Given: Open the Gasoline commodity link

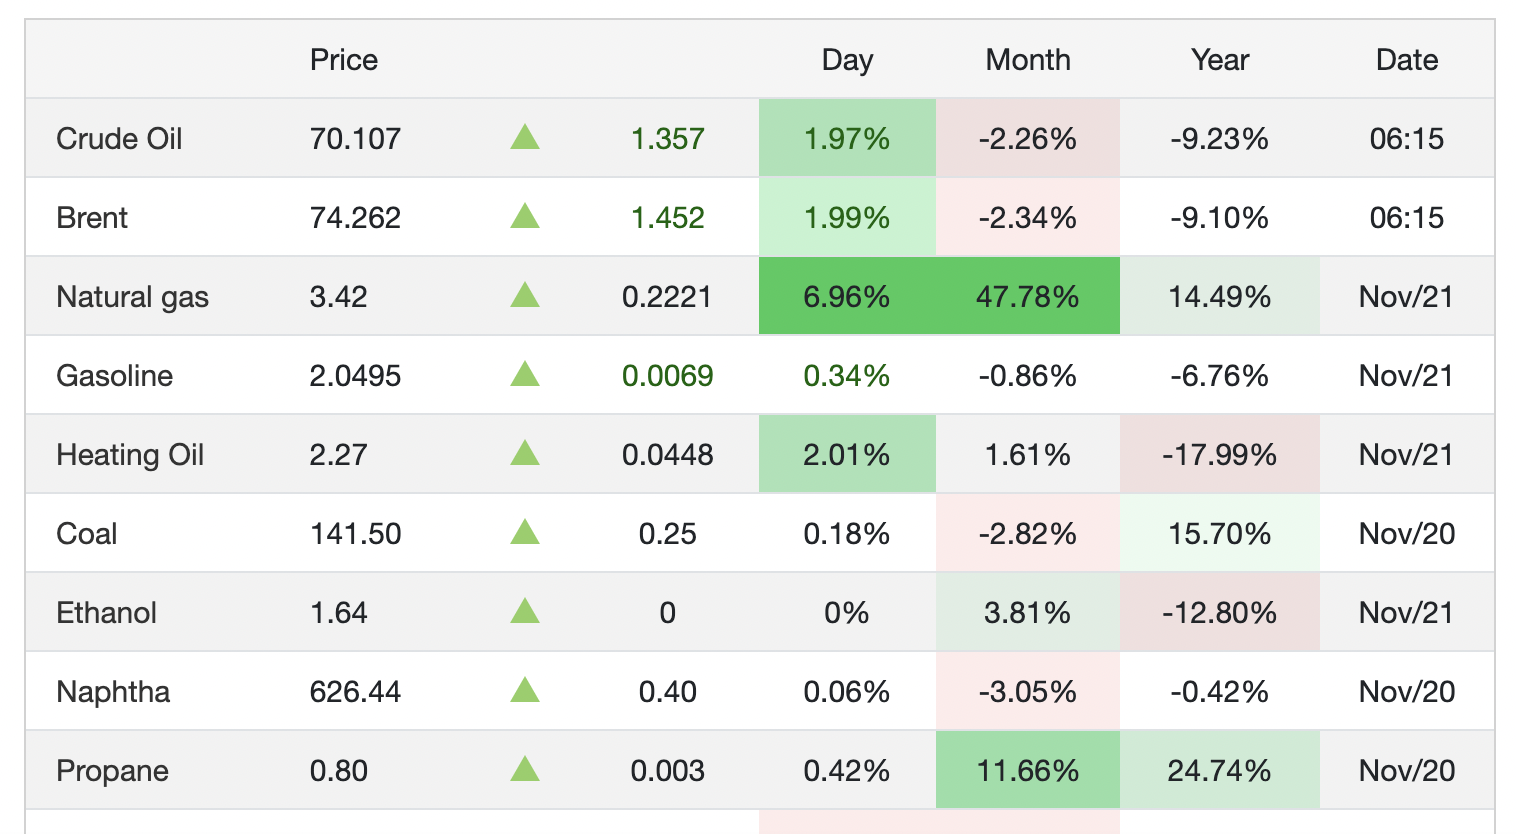Looking at the screenshot, I should point(114,375).
